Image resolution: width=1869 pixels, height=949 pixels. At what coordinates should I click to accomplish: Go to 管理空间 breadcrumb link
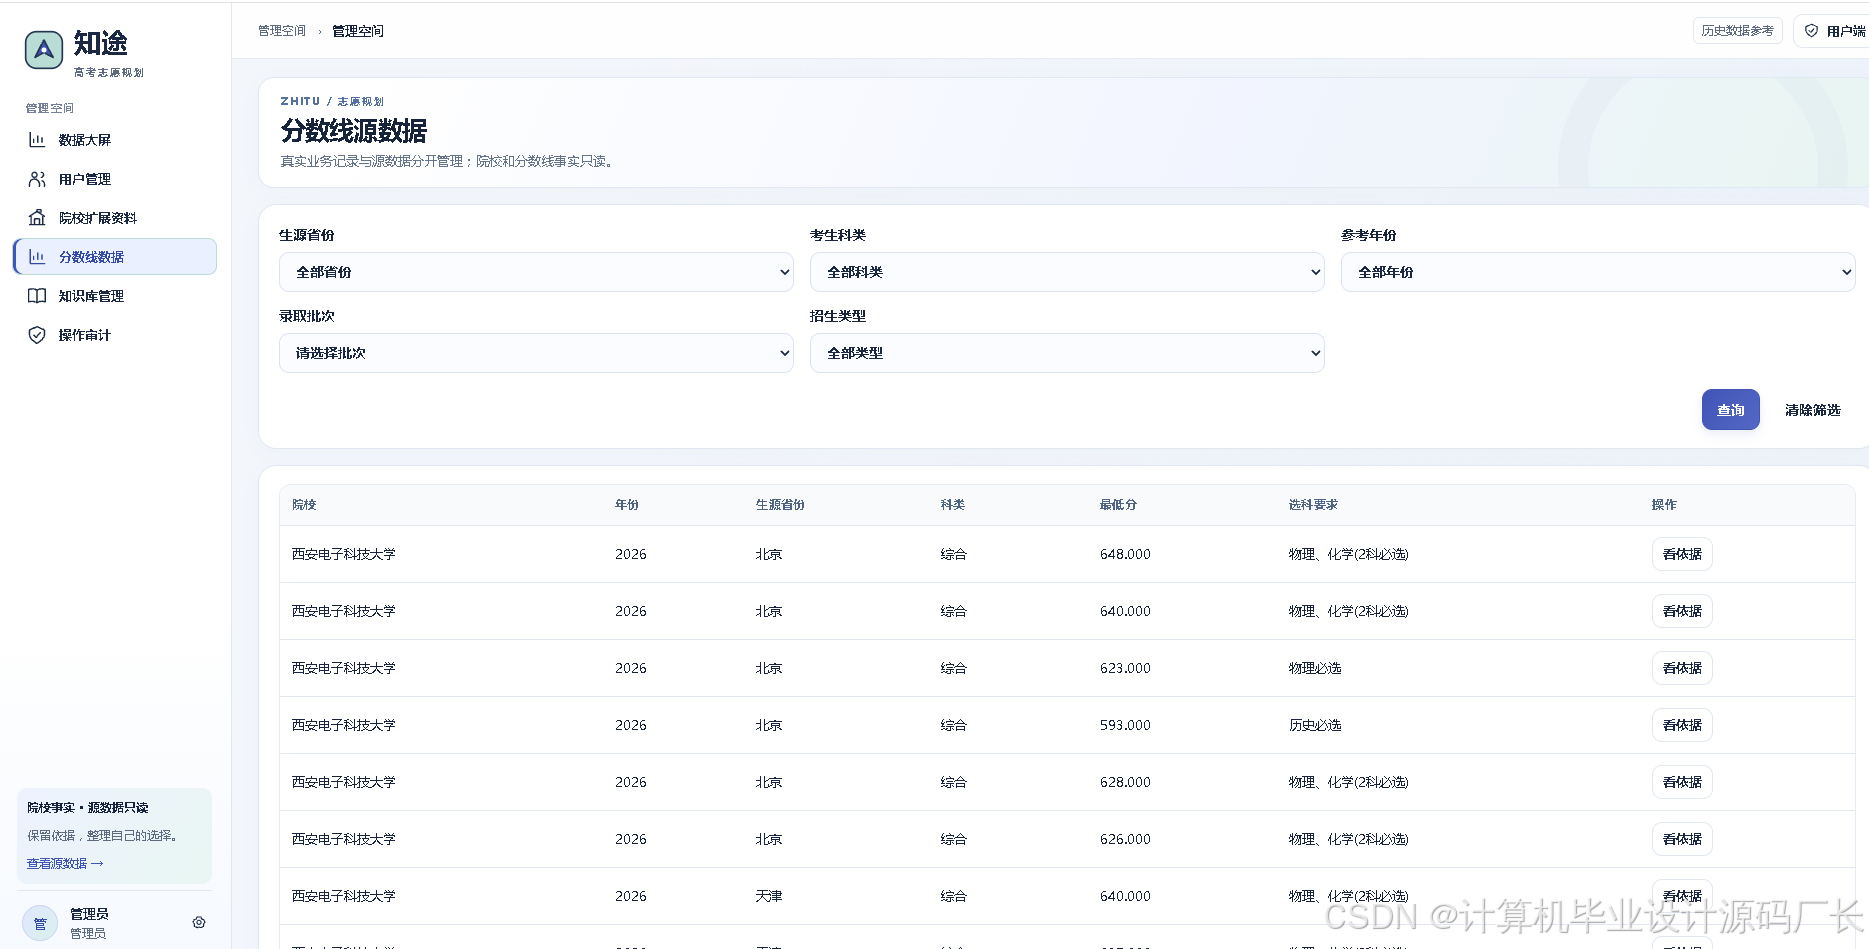tap(282, 31)
